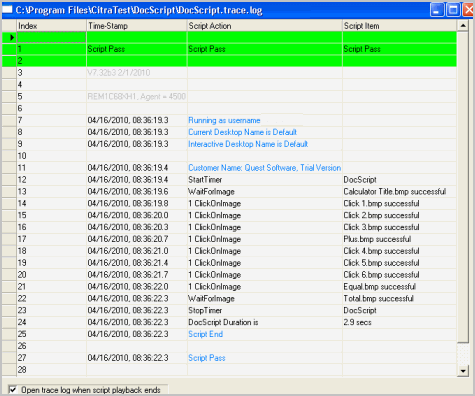Click the scrollbar up arrow
The image size is (475, 396).
point(463,26)
